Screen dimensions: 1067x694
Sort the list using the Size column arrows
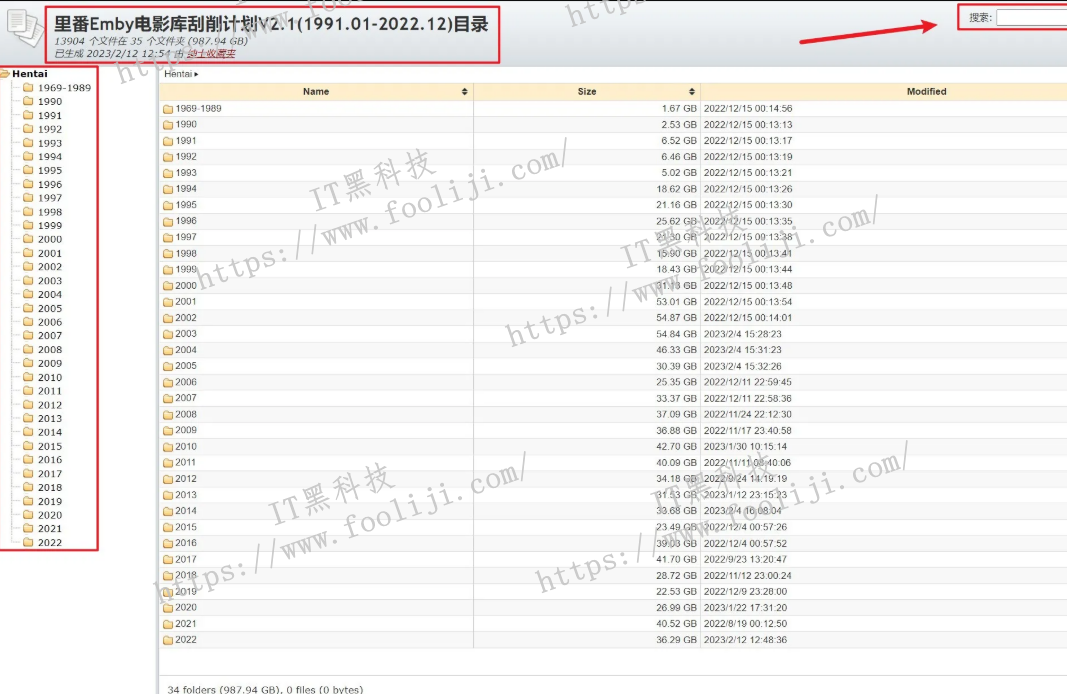pyautogui.click(x=692, y=92)
